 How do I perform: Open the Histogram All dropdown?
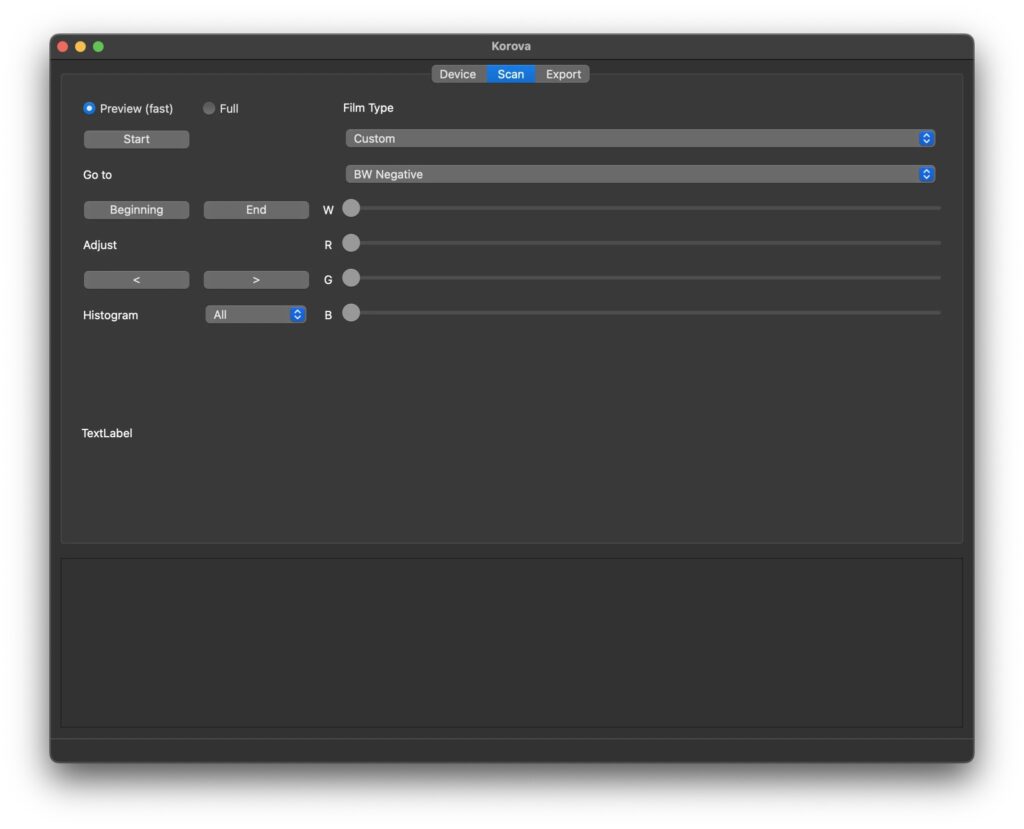click(256, 315)
